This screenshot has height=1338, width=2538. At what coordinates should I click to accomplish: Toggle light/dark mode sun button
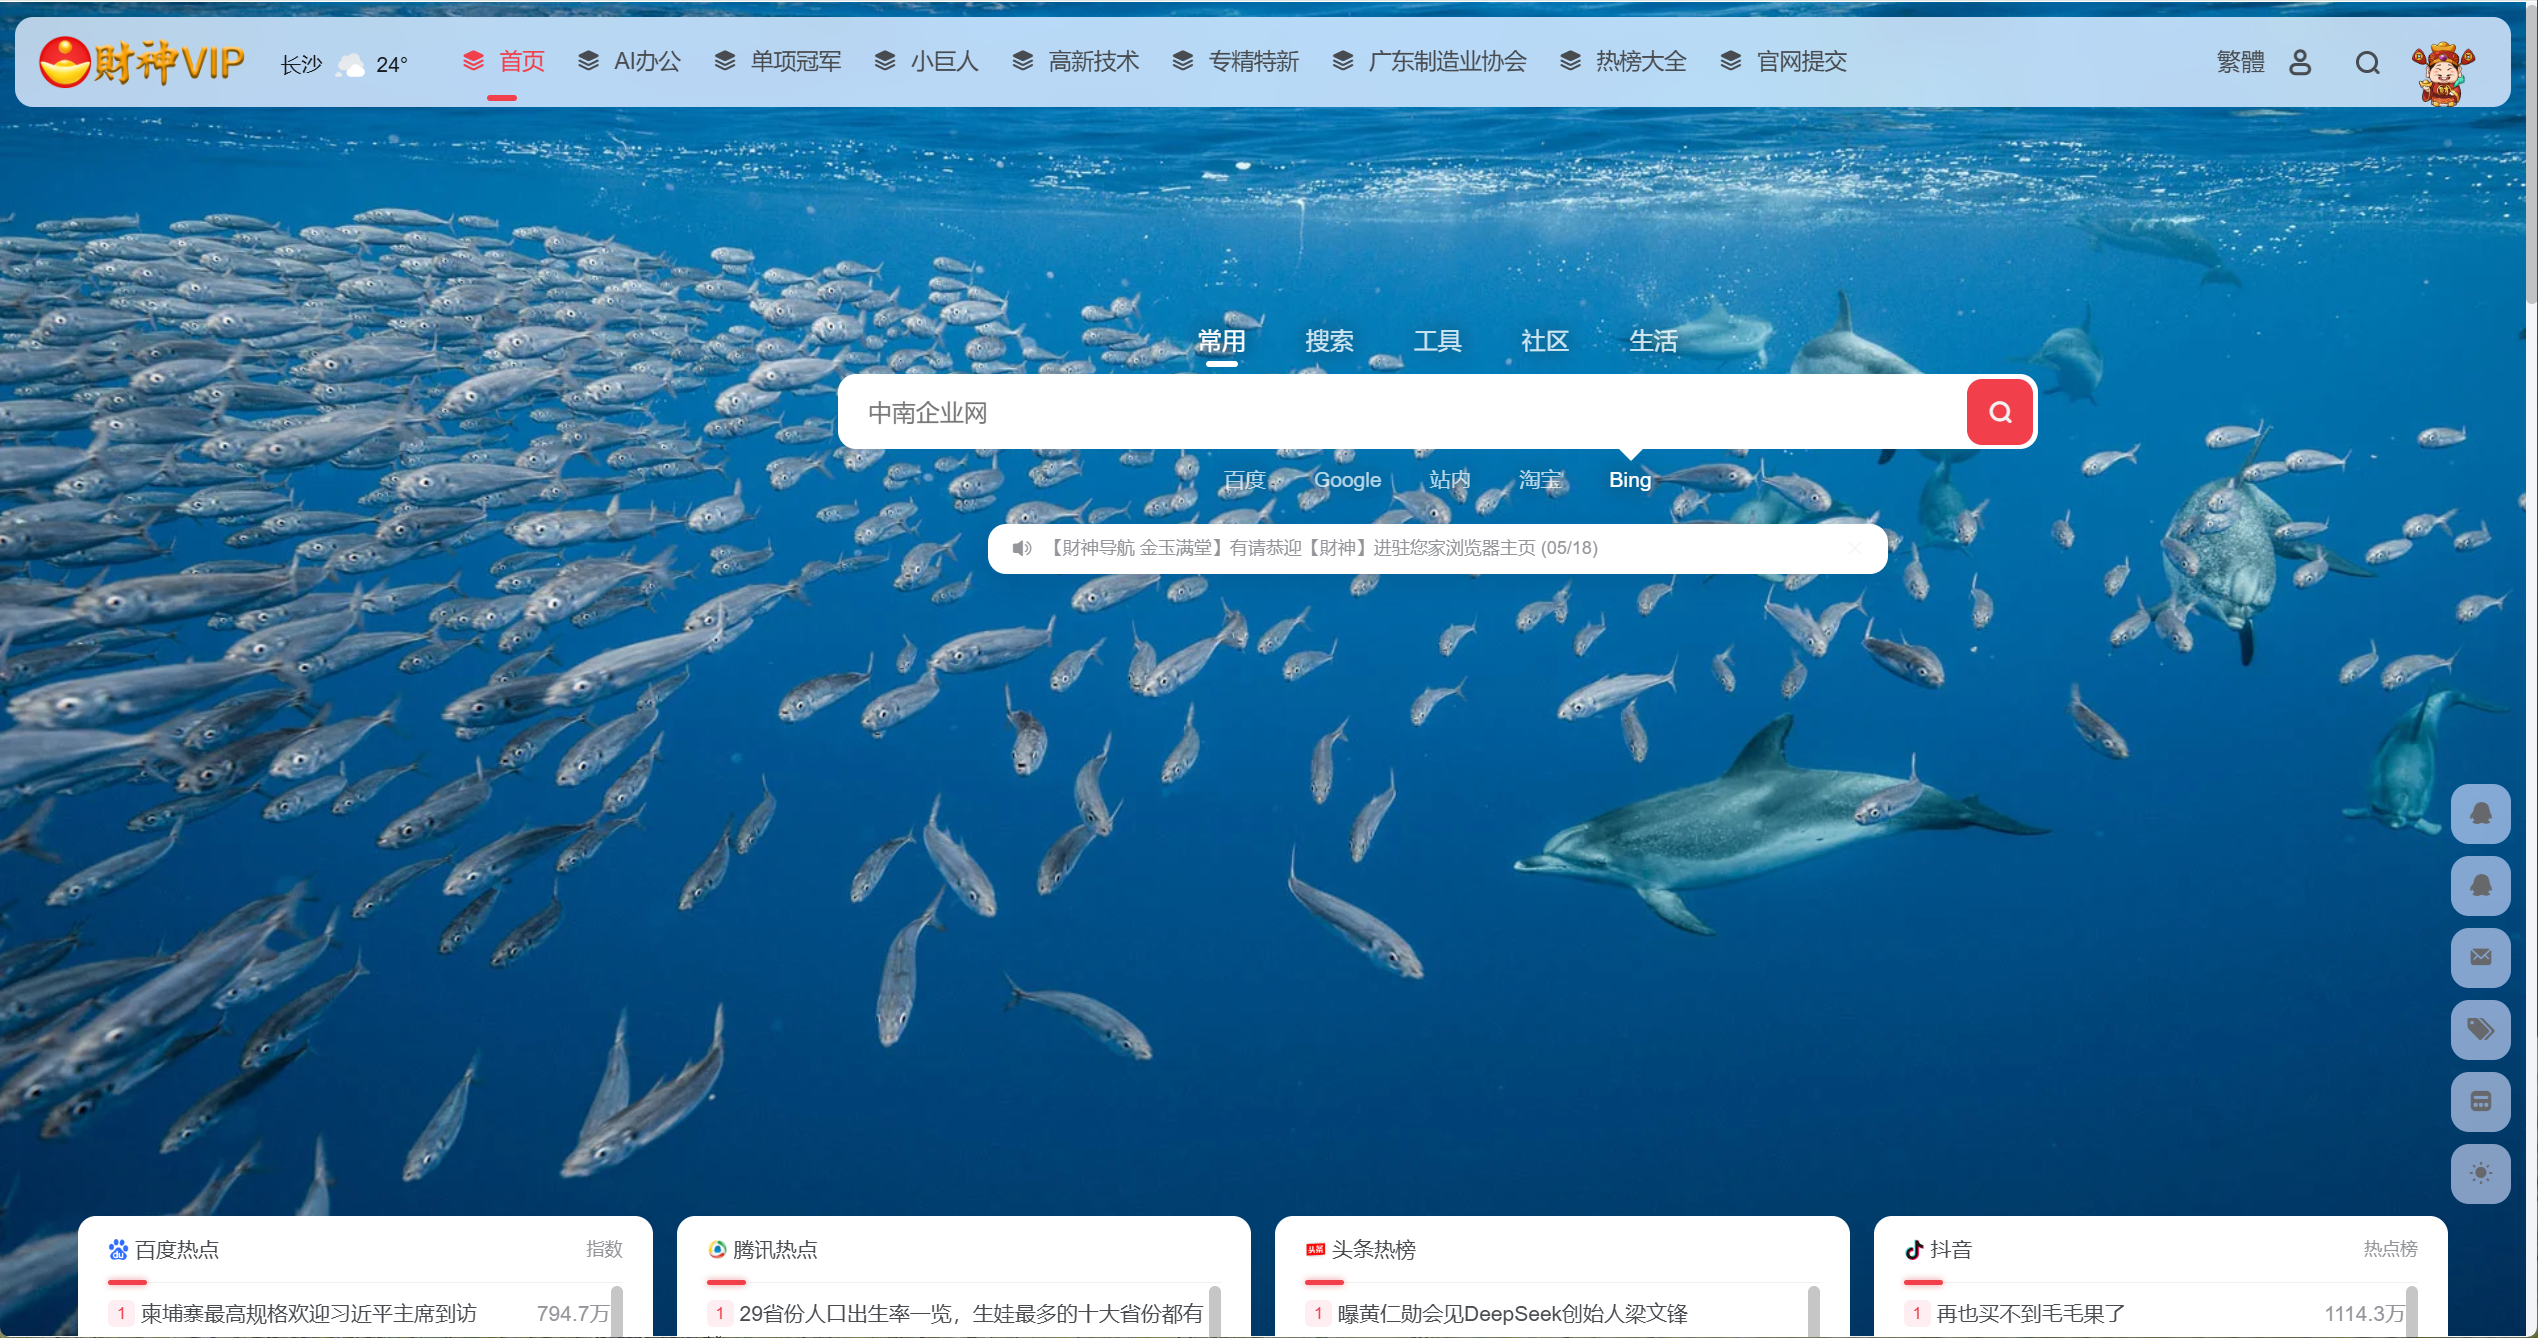click(x=2480, y=1173)
